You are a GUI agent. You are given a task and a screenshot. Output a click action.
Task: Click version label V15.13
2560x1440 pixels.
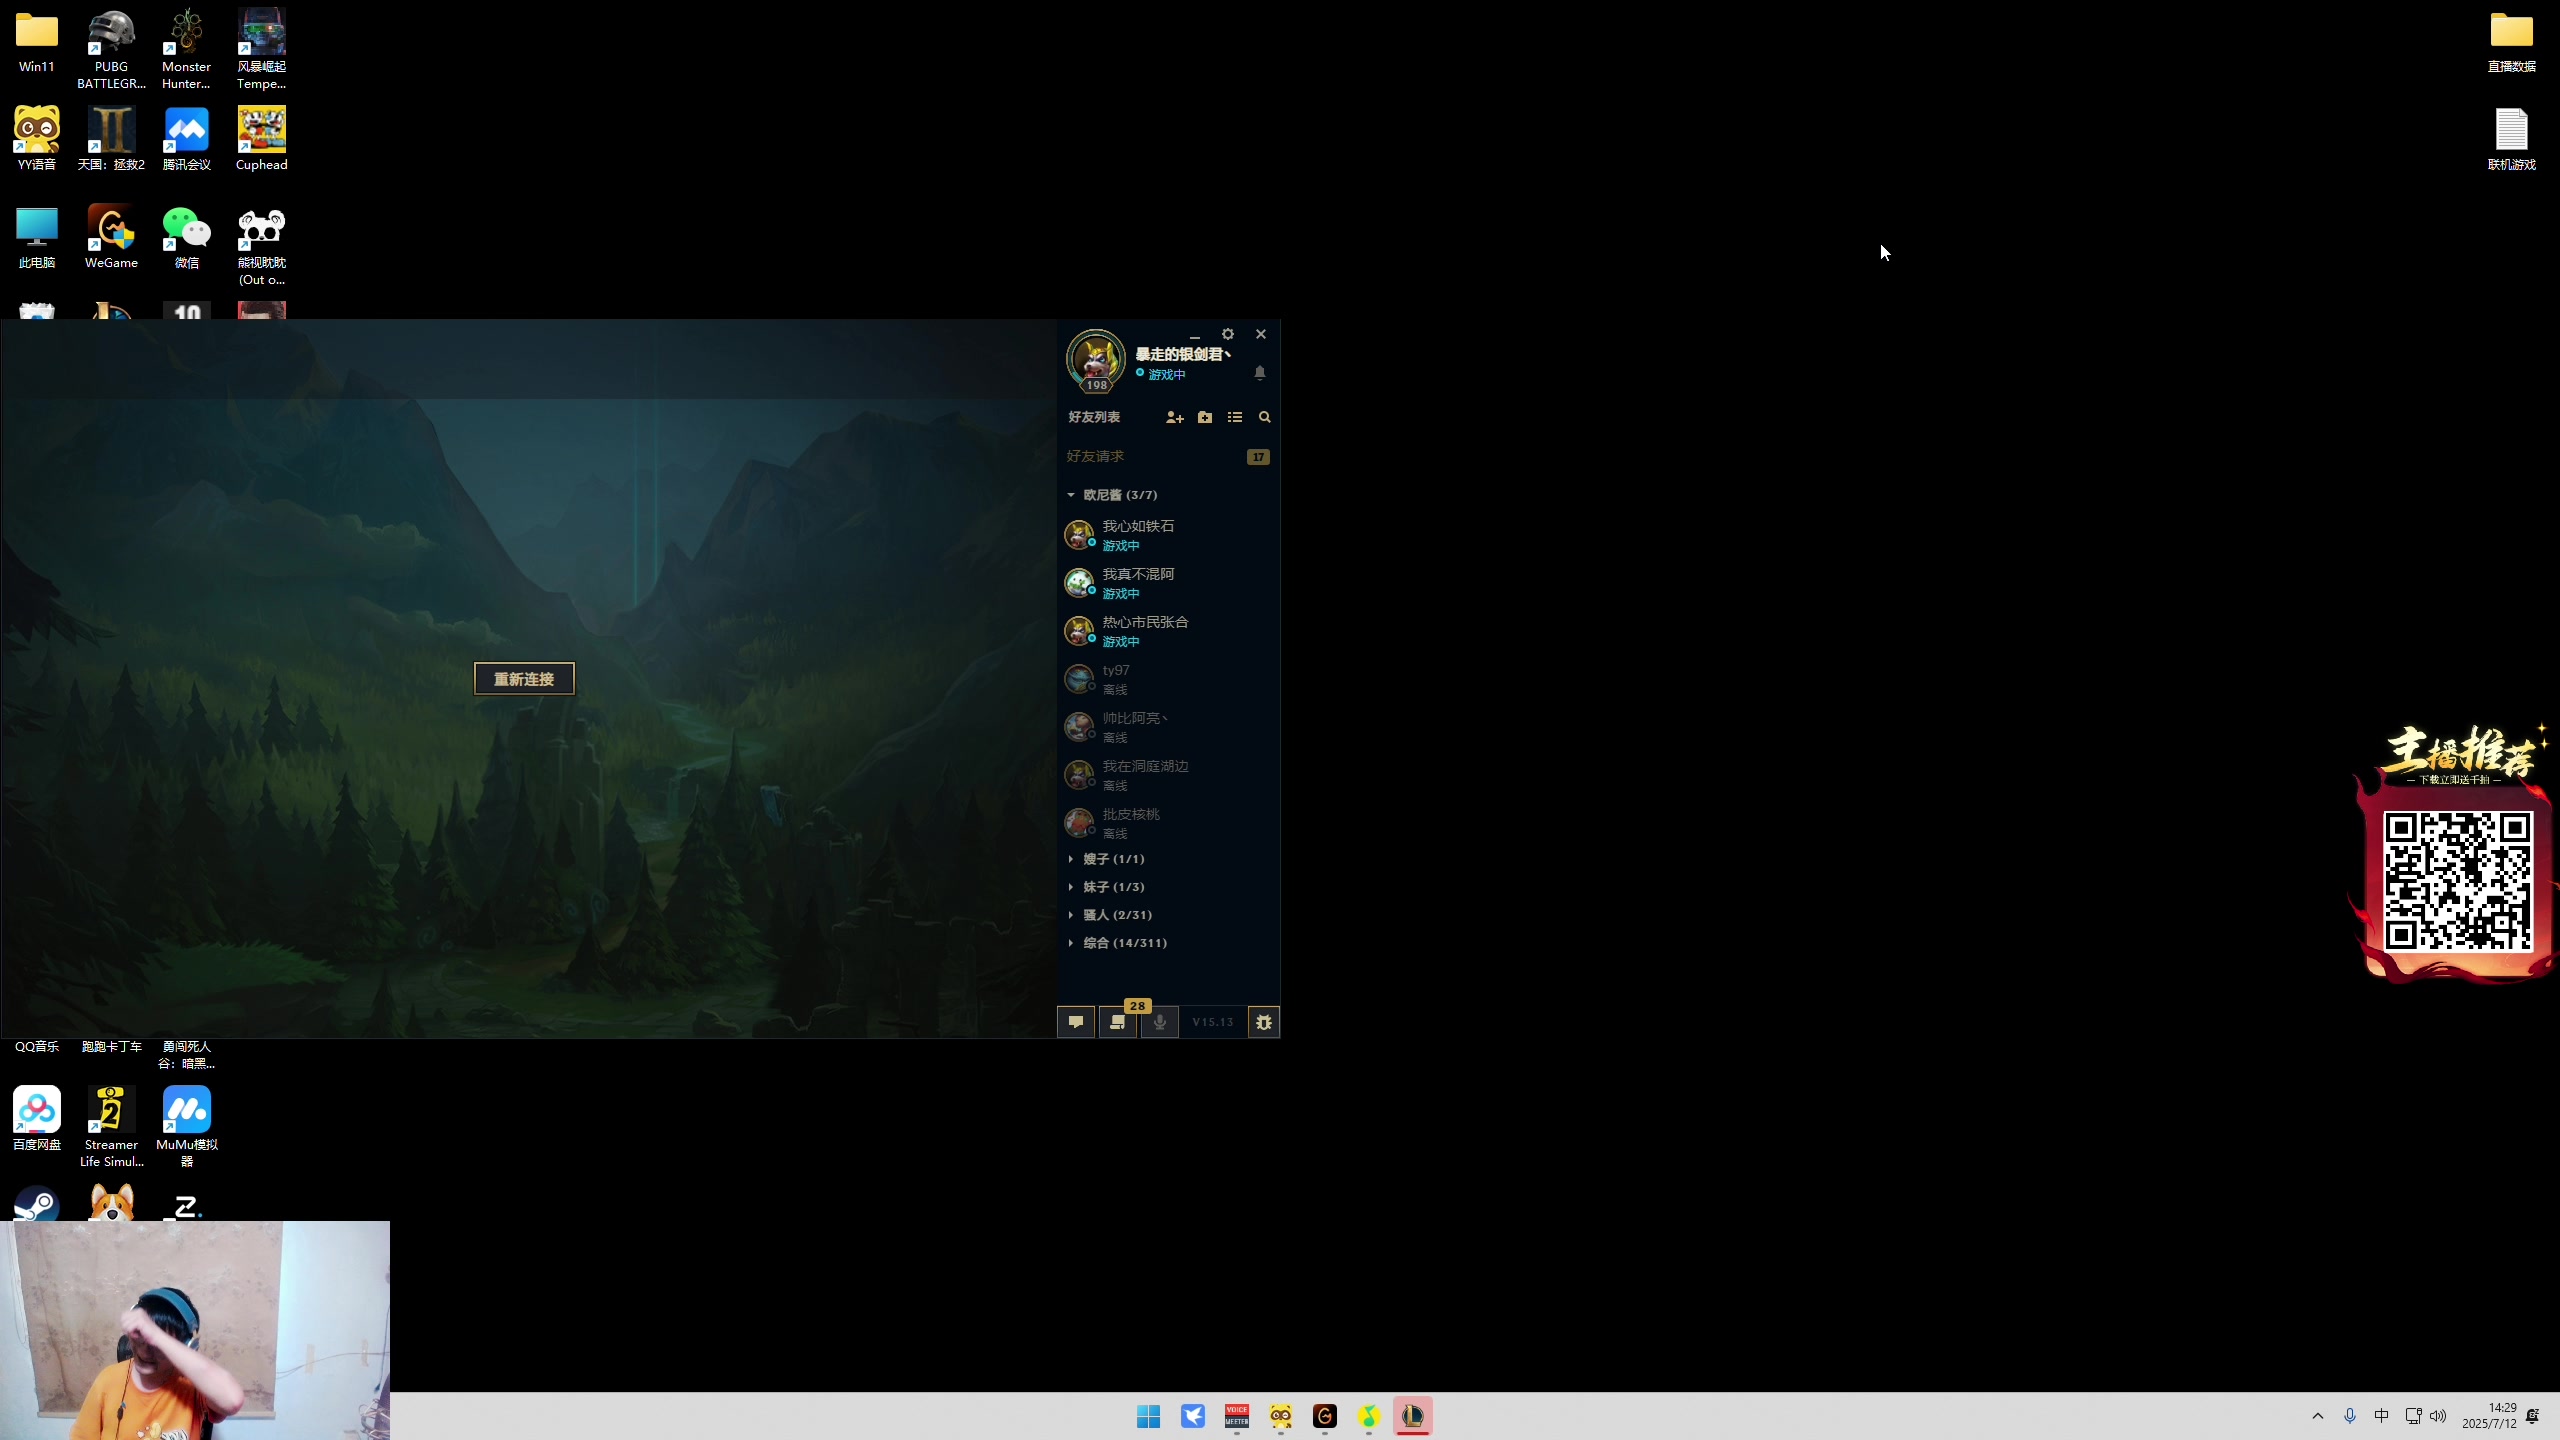click(1213, 1022)
